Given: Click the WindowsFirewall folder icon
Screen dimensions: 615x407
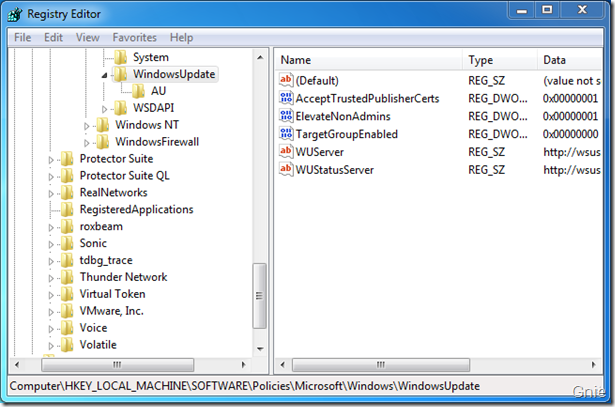Looking at the screenshot, I should tap(103, 142).
